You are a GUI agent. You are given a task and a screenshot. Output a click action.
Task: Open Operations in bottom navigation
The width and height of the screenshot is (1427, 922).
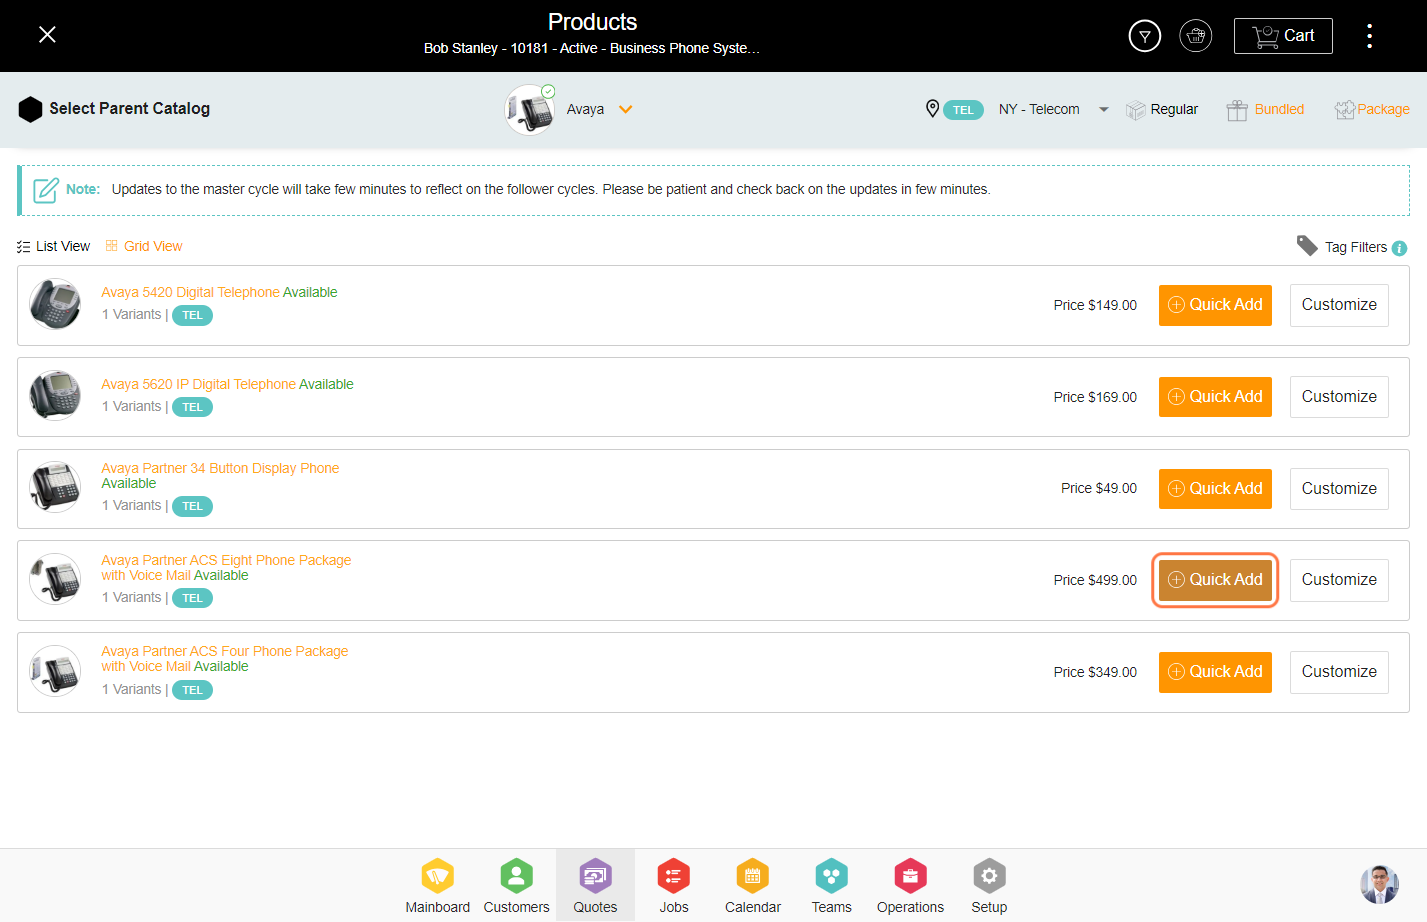(x=910, y=886)
